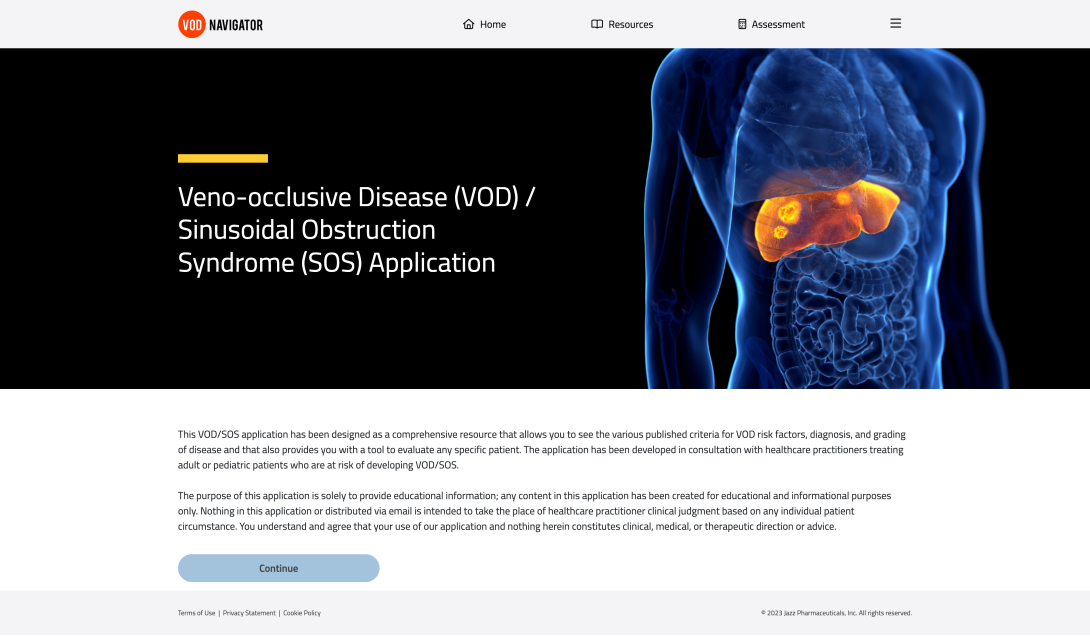1090x636 pixels.
Task: Open the Terms of Use link
Action: click(197, 613)
